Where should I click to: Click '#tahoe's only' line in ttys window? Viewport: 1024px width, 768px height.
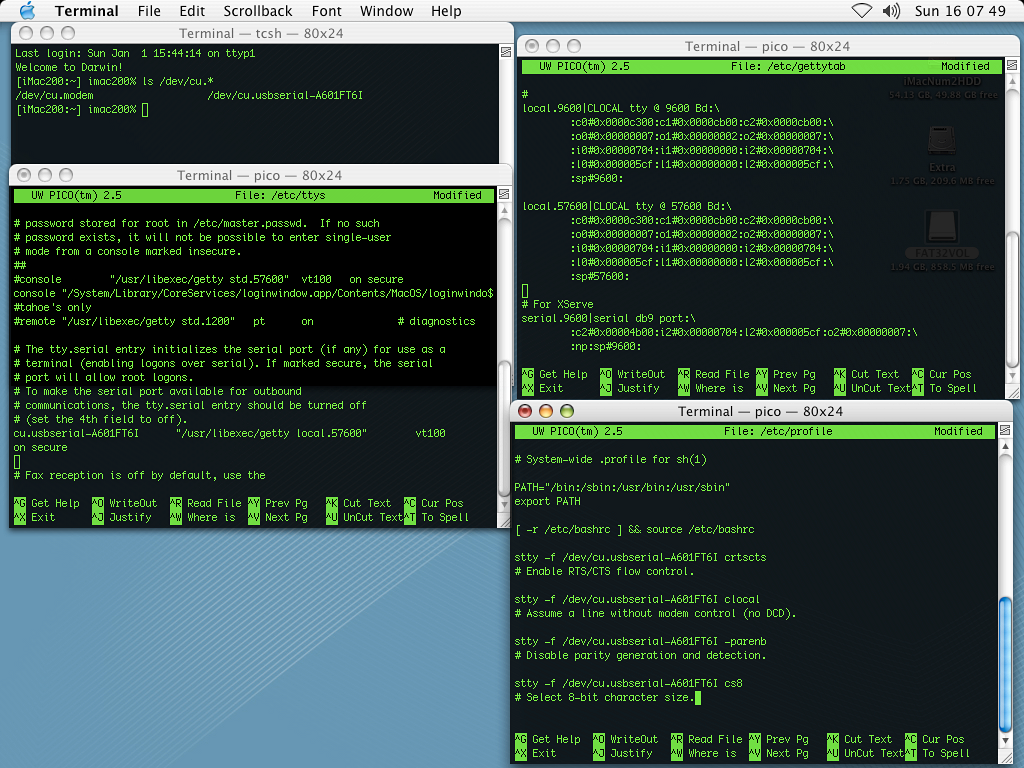52,308
